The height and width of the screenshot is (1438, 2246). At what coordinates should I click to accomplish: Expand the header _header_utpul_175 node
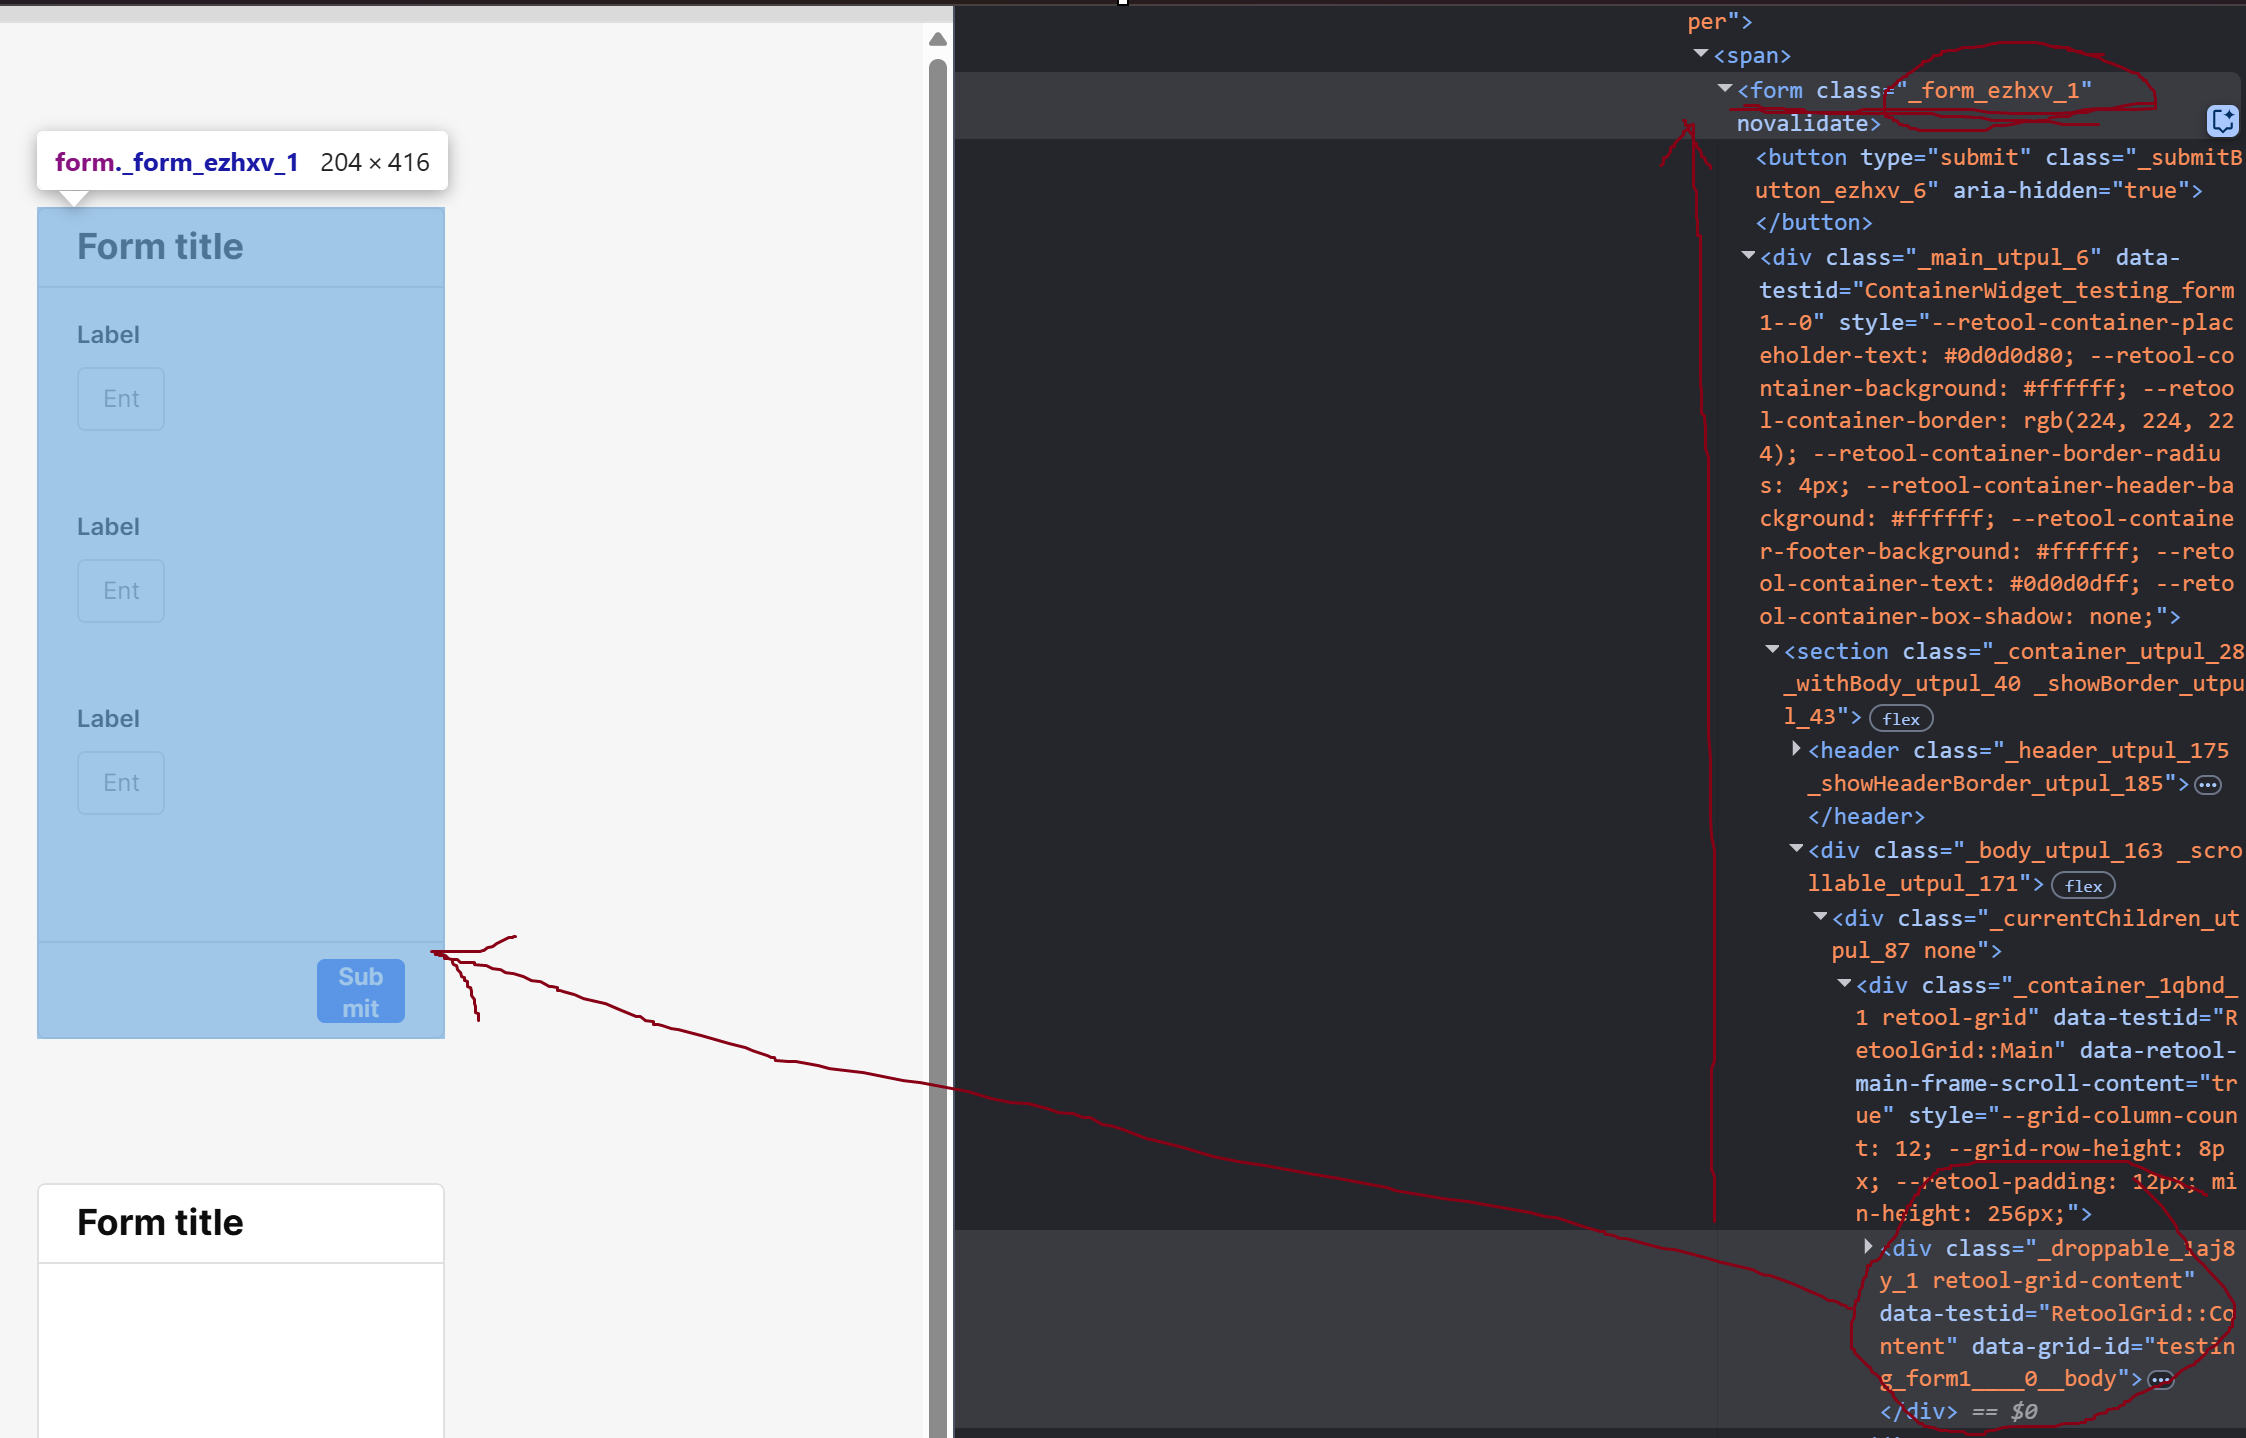(x=1796, y=749)
